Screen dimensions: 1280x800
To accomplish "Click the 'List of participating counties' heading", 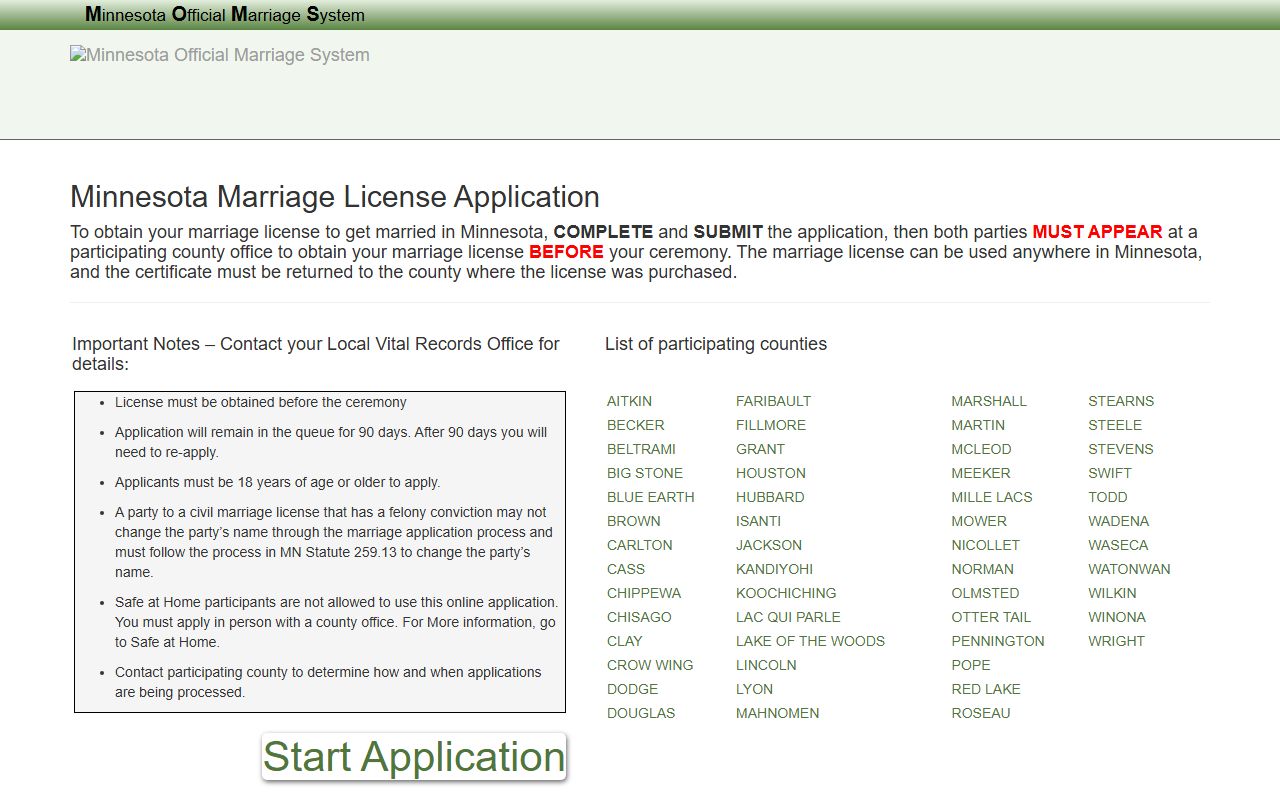I will coord(716,344).
